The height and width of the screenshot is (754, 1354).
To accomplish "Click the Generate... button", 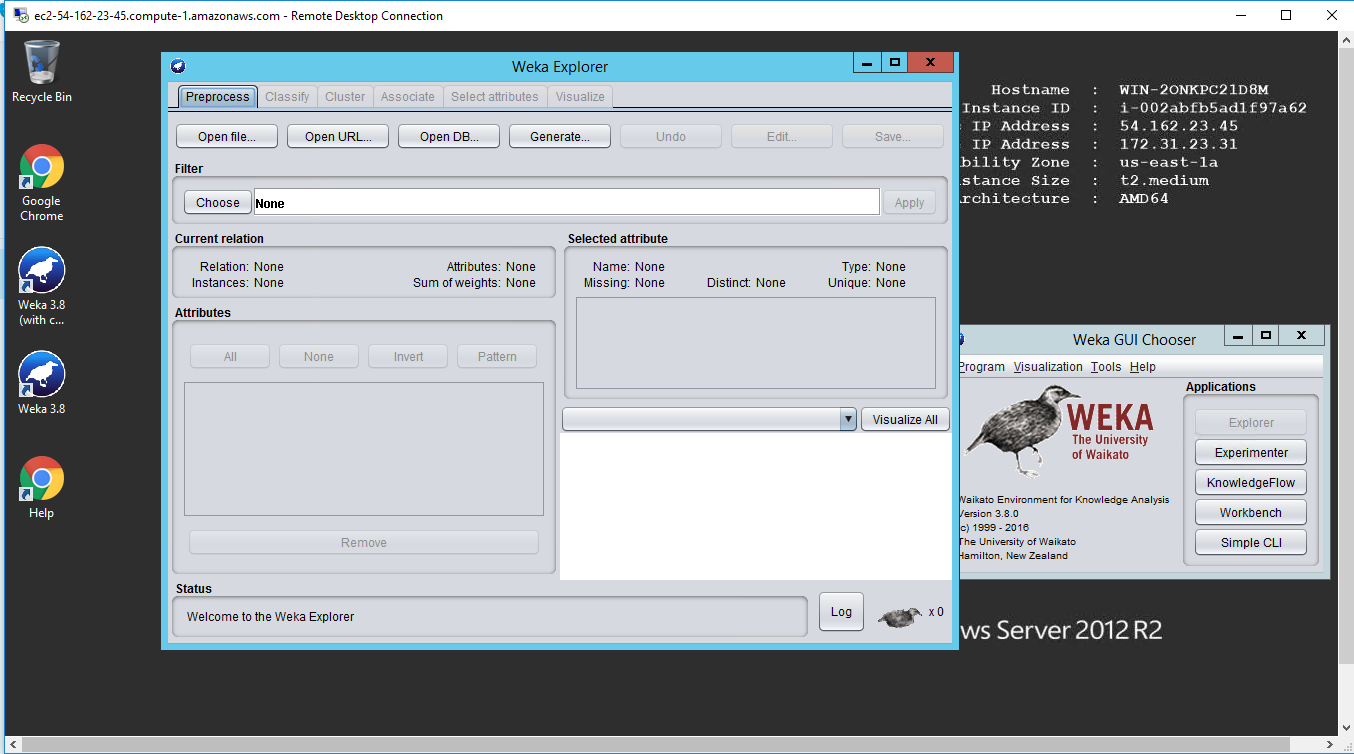I will pos(559,137).
